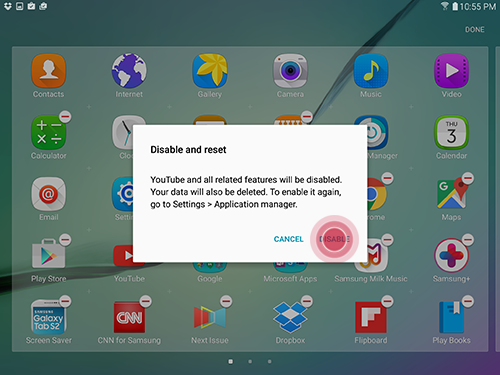500x375 pixels.
Task: Tap the minus badge on Play Store
Action: pyautogui.click(x=65, y=240)
